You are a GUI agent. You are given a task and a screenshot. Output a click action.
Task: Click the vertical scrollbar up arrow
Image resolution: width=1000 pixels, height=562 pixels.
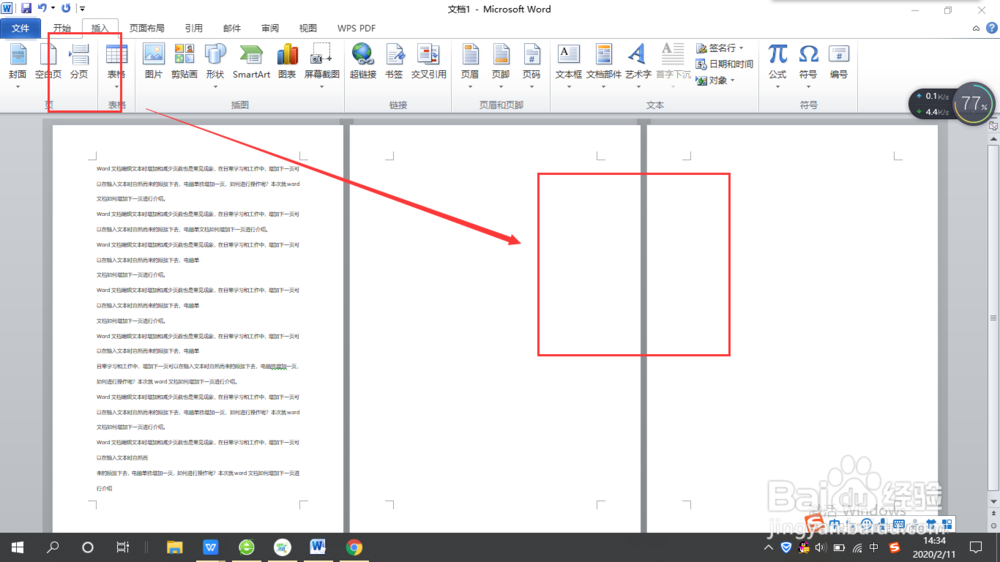(993, 138)
